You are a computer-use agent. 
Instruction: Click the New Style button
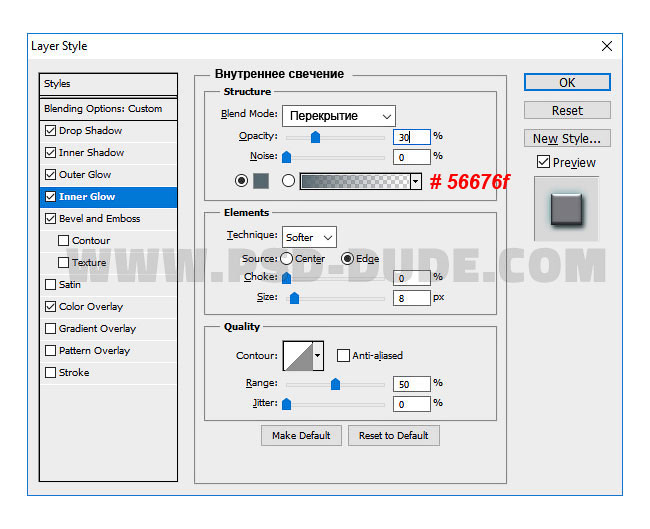pos(567,138)
